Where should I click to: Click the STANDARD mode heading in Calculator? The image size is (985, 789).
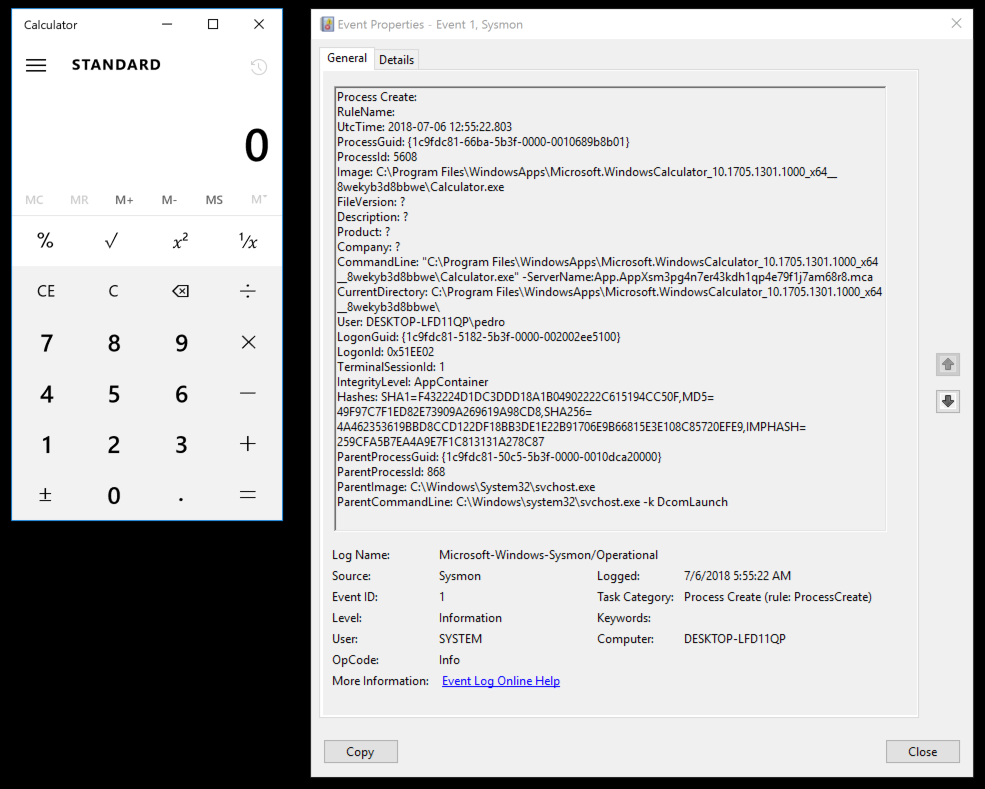click(116, 65)
